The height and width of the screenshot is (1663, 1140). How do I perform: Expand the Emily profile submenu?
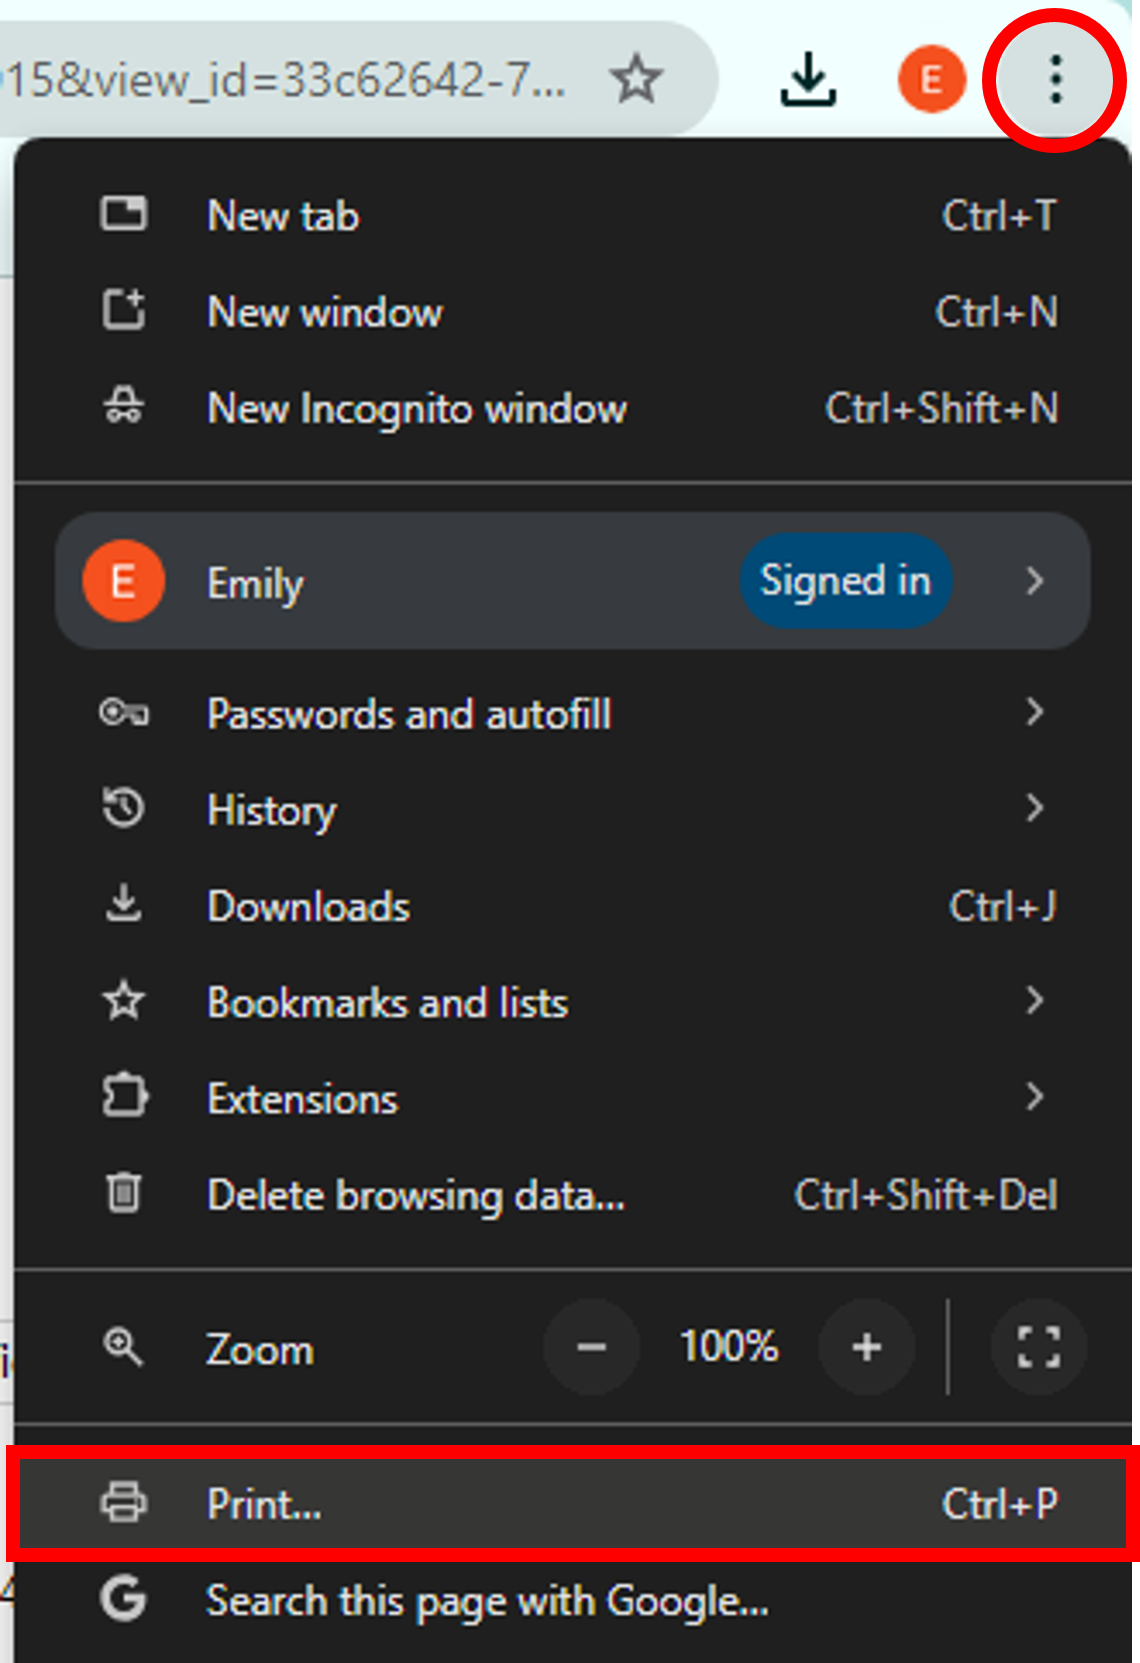coord(1035,581)
